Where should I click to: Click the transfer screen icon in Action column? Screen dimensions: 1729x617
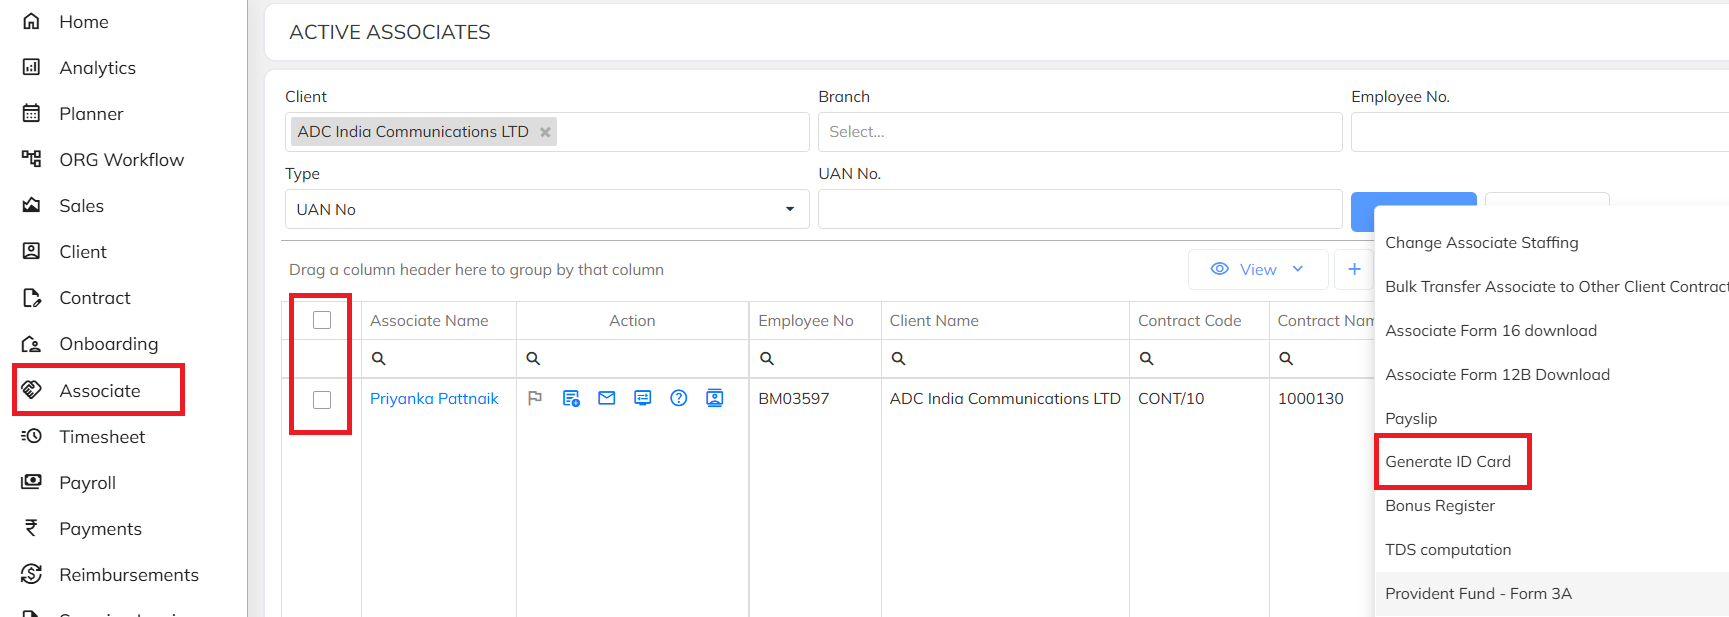pyautogui.click(x=643, y=398)
